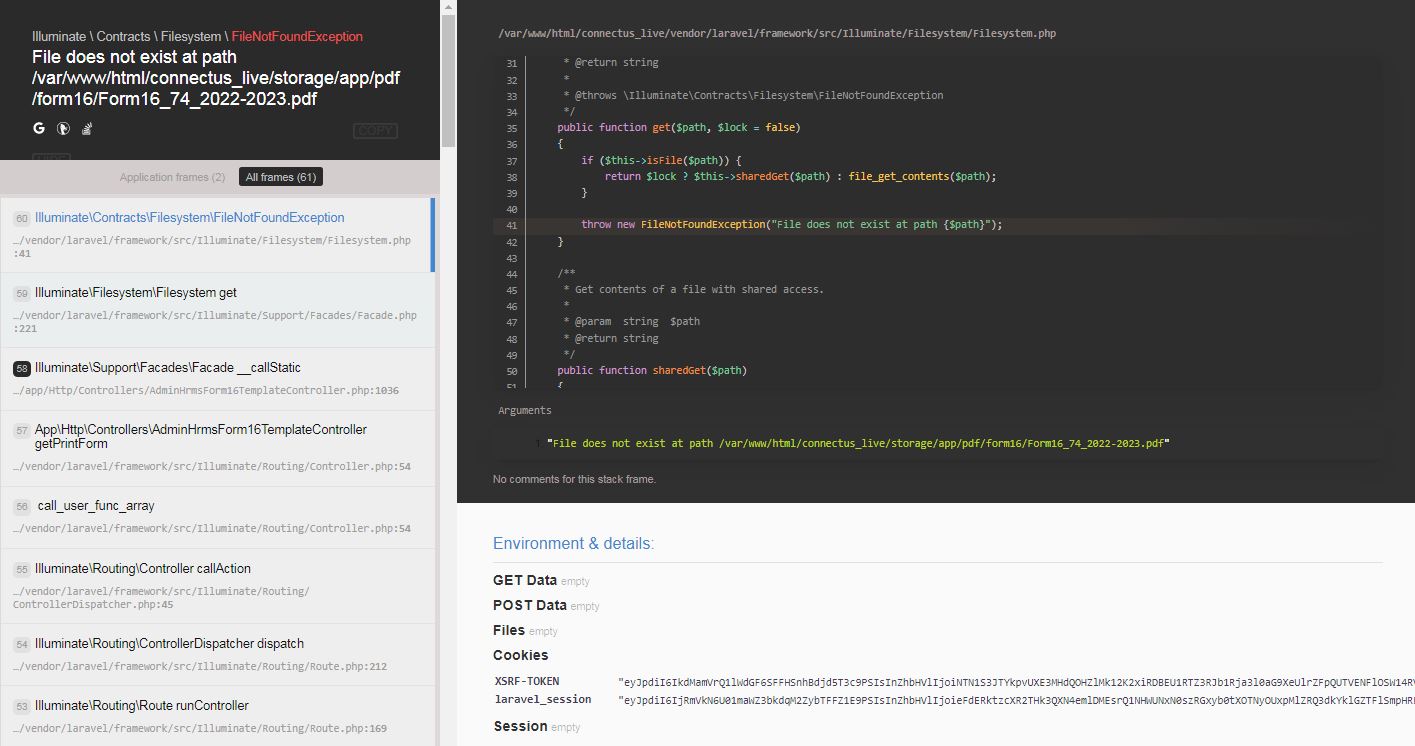Viewport: 1415px width, 746px height.
Task: Click the POST Data section label
Action: tap(530, 605)
